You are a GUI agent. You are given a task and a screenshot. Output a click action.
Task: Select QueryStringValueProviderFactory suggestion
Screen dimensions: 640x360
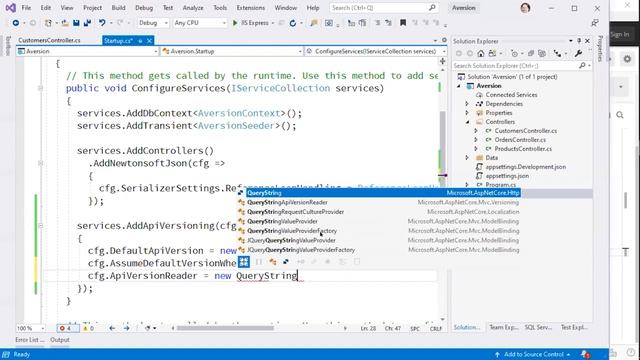coord(379,231)
